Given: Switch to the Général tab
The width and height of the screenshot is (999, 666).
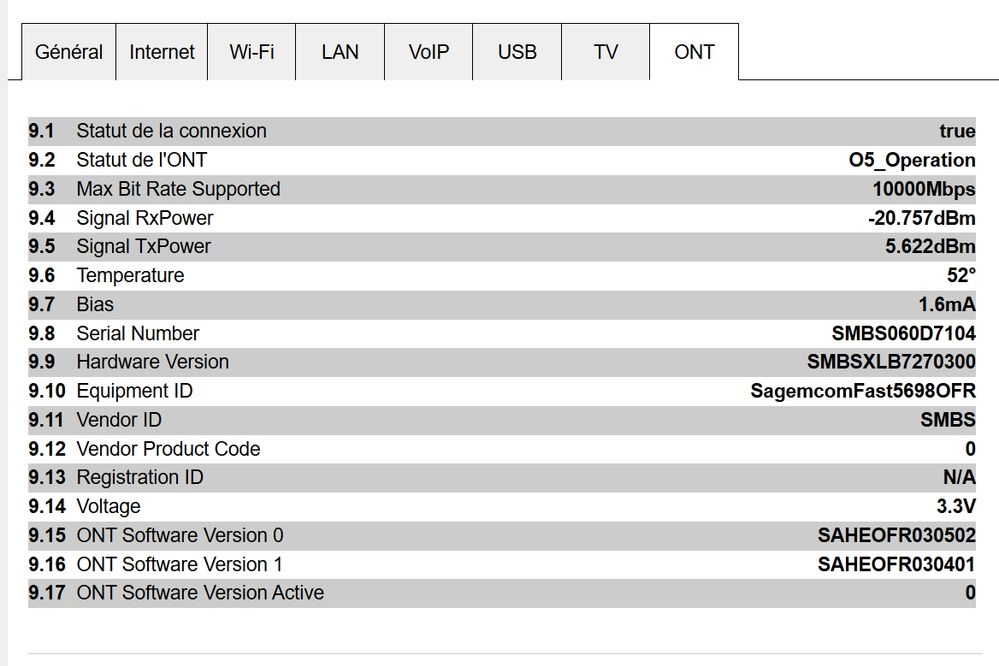Looking at the screenshot, I should pyautogui.click(x=69, y=52).
